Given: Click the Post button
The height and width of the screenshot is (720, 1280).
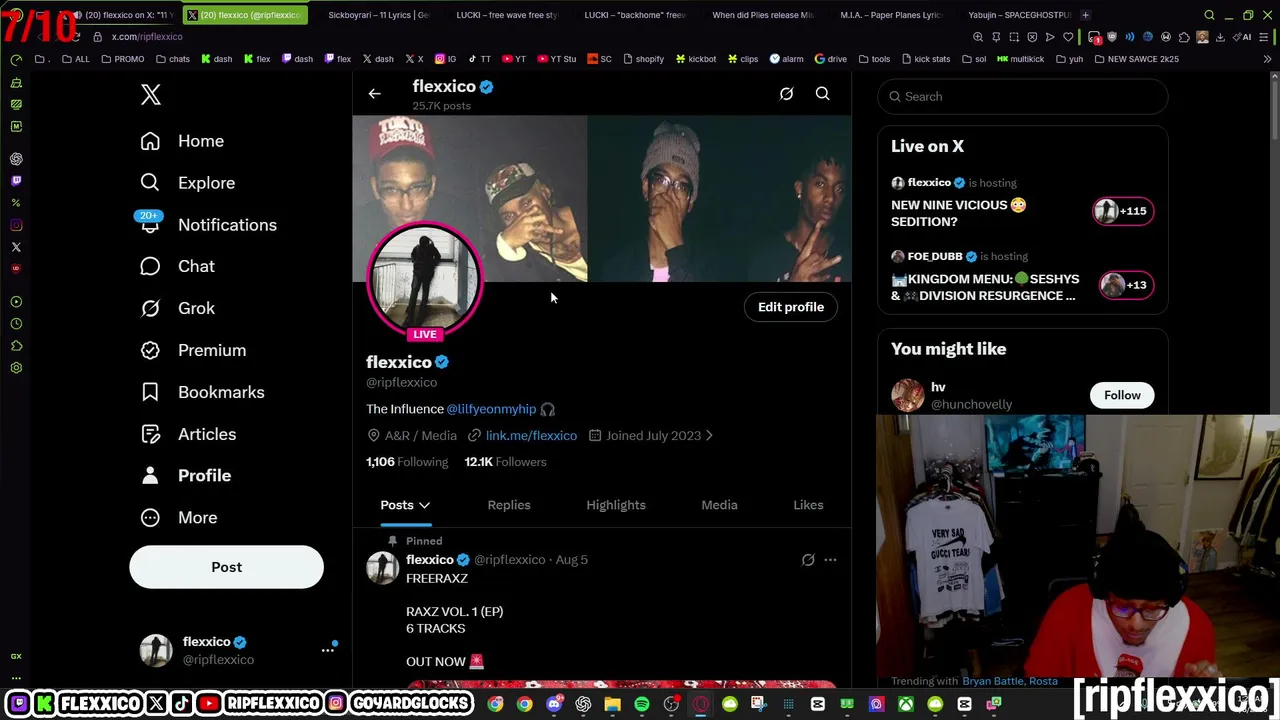Looking at the screenshot, I should coord(226,567).
